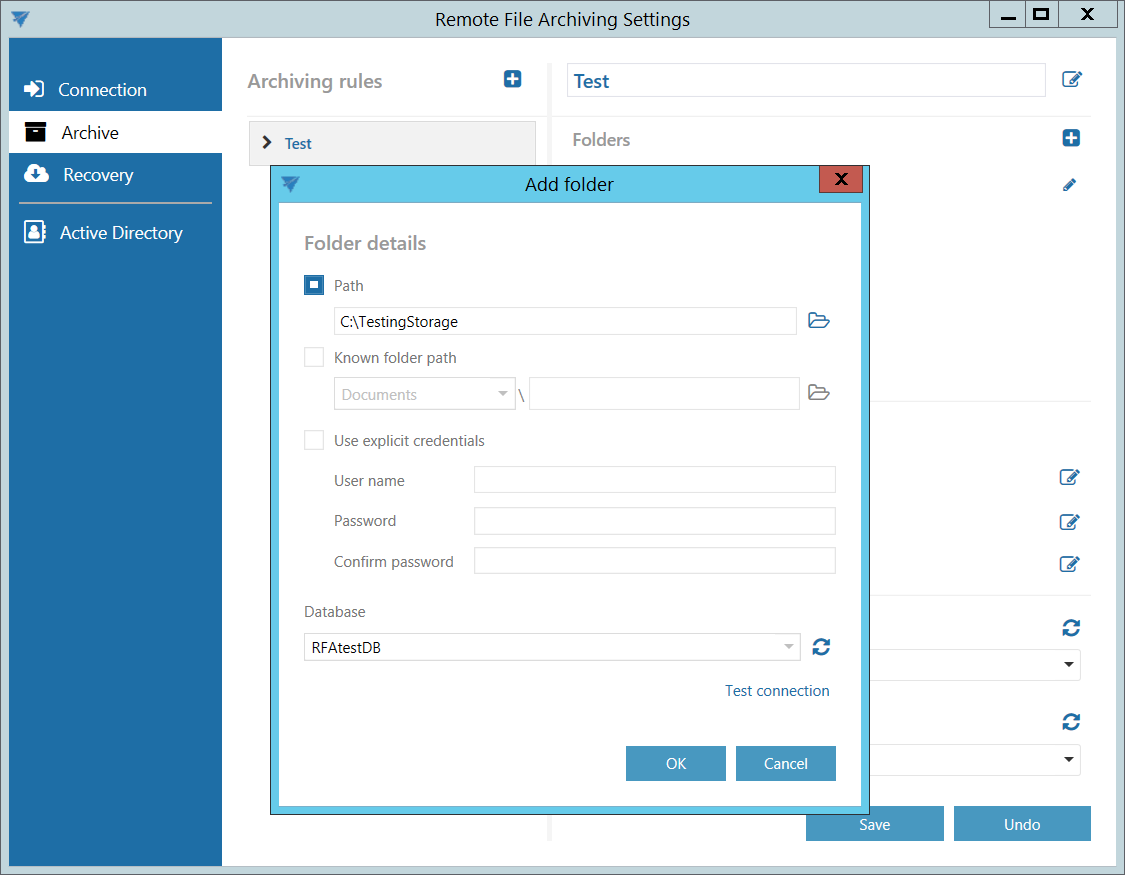This screenshot has height=875, width=1125.
Task: Check Use explicit credentials option
Action: tap(314, 440)
